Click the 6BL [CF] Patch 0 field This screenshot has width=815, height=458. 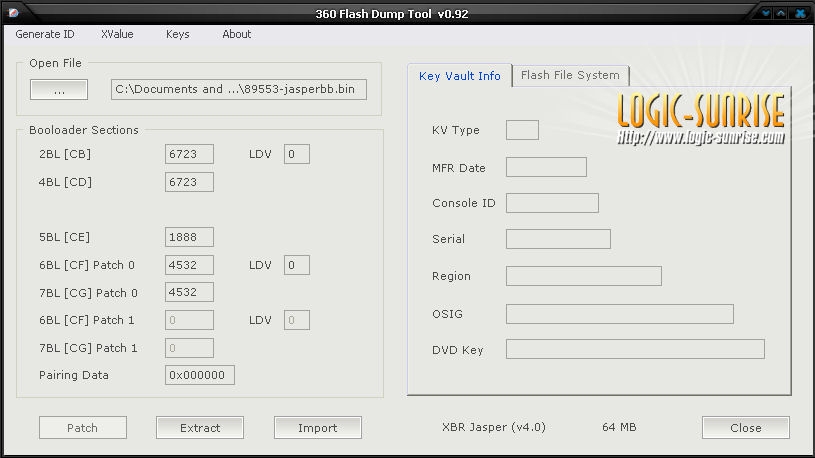pos(189,265)
